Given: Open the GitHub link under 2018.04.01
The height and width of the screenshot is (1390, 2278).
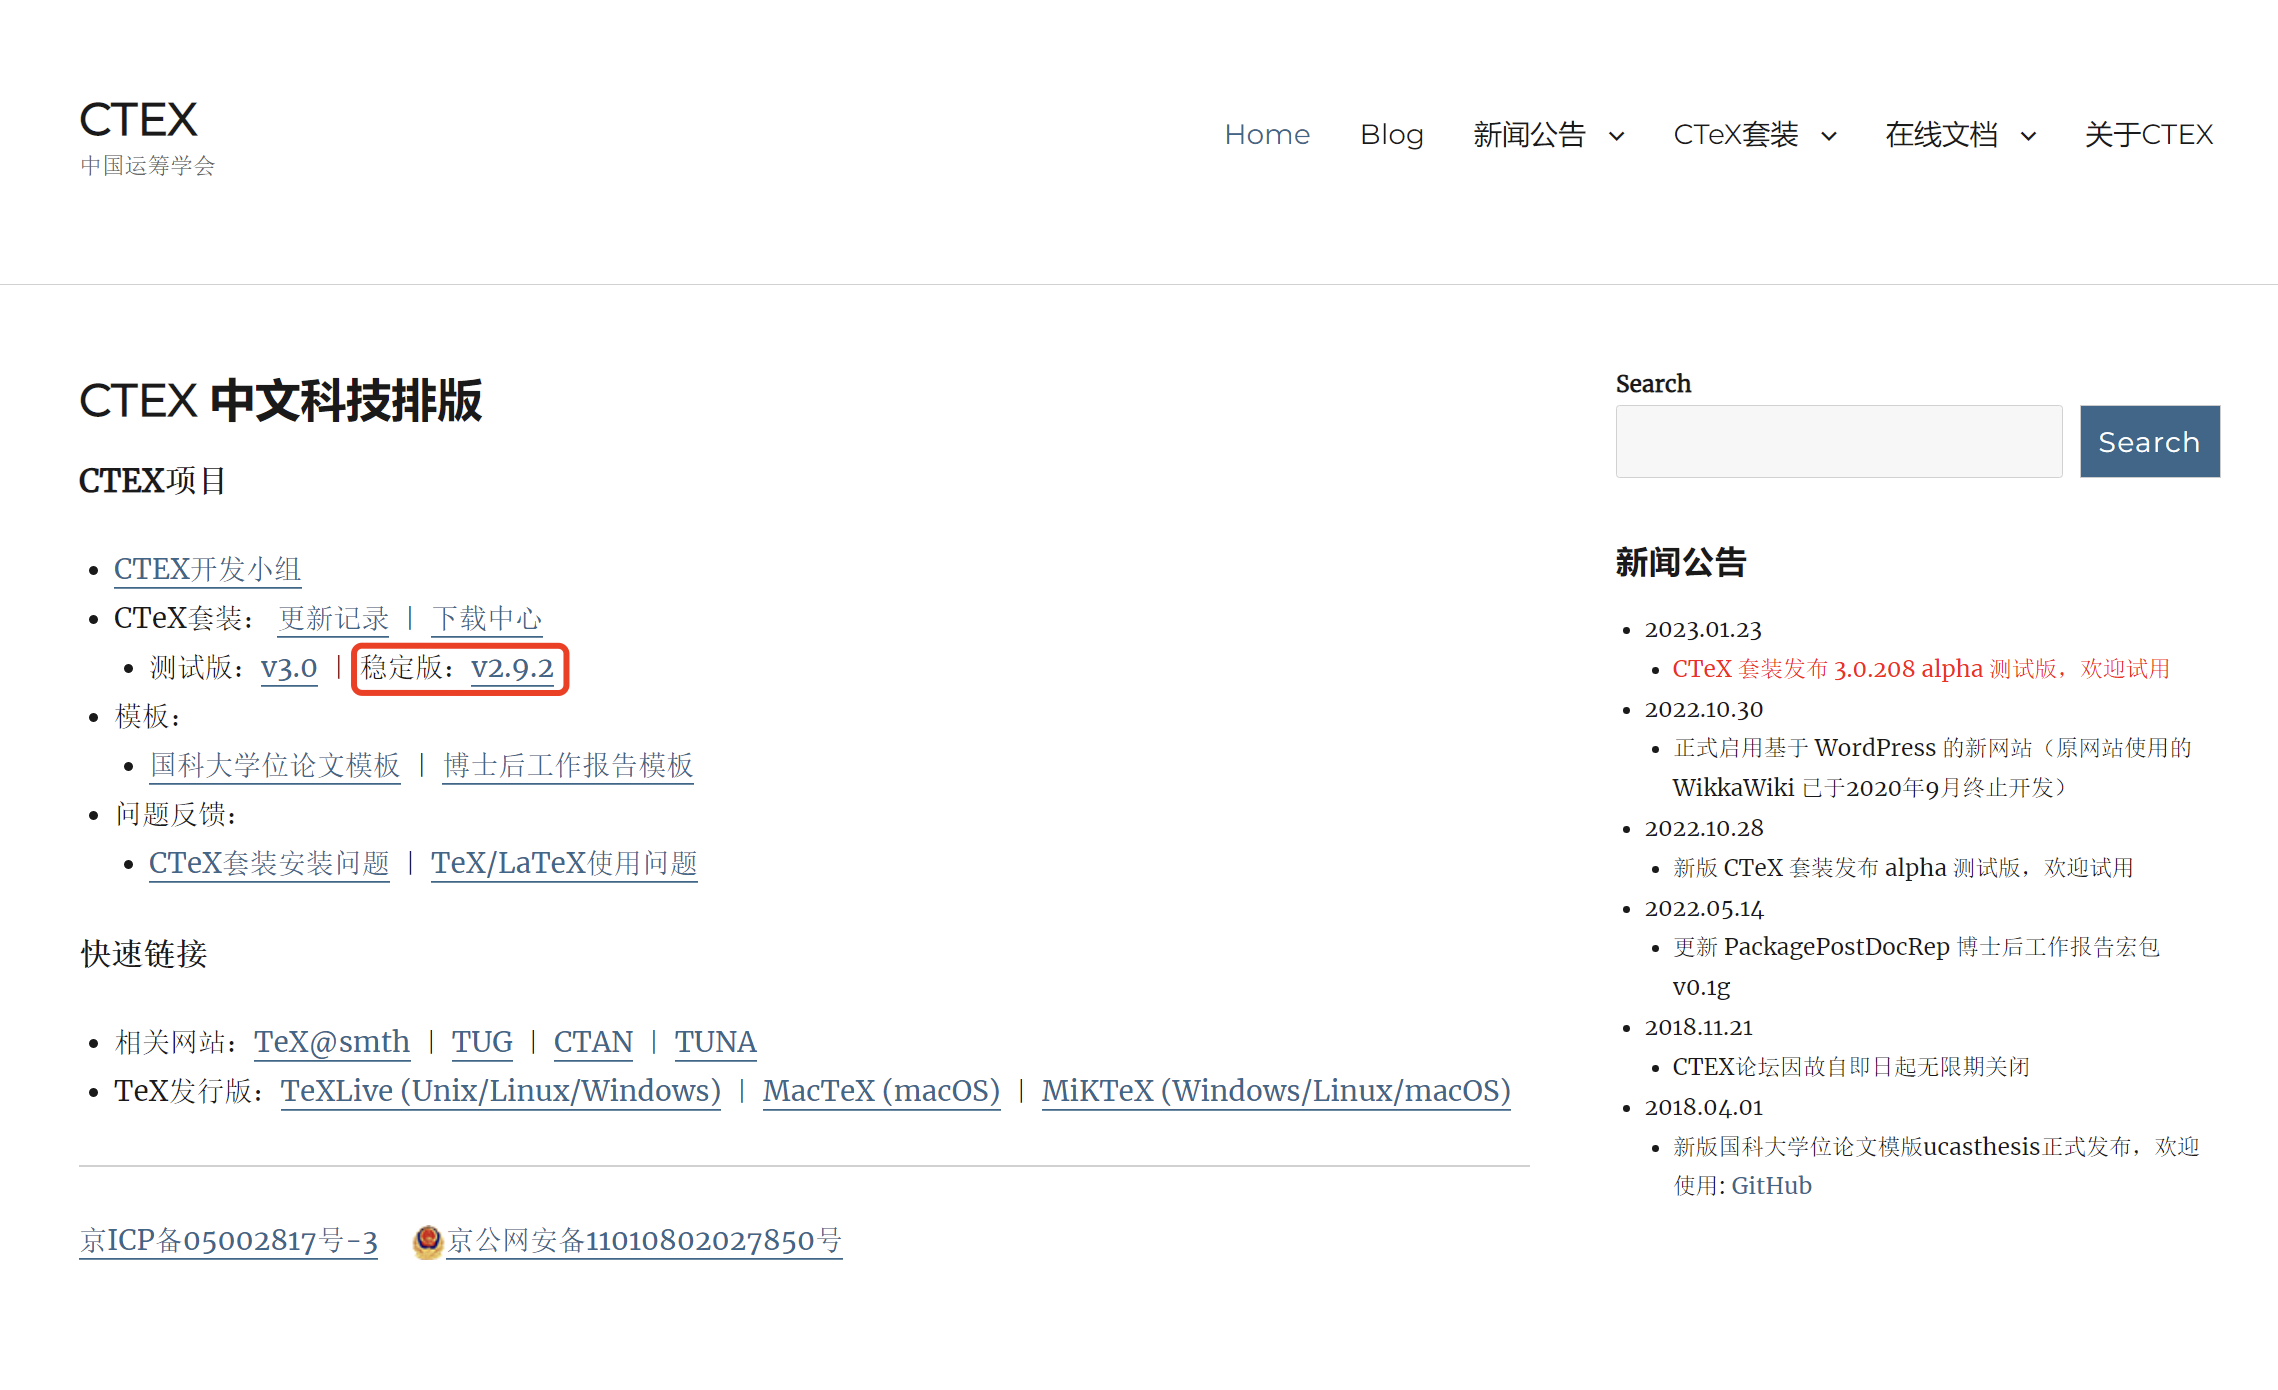Looking at the screenshot, I should pos(1771,1185).
